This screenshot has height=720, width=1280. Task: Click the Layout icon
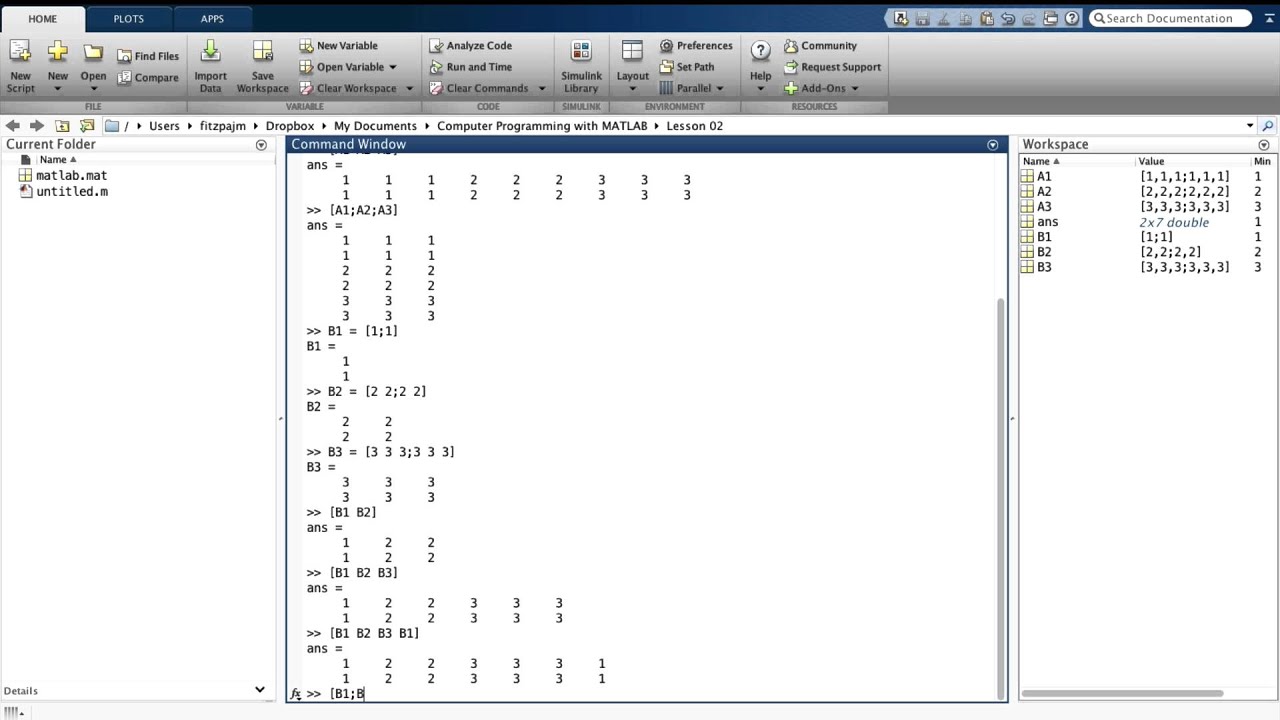click(x=632, y=52)
